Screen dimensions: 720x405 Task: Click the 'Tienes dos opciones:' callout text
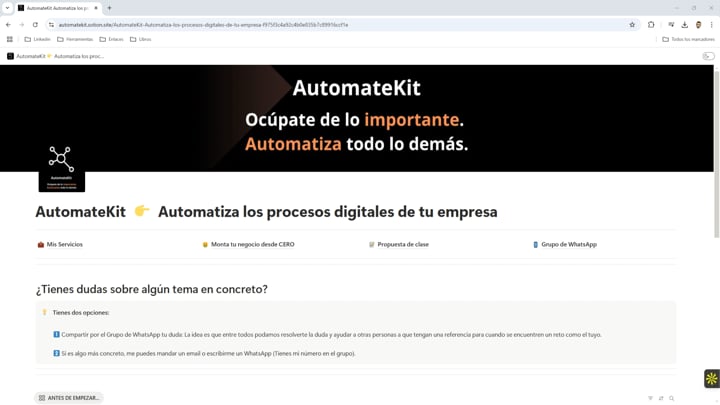(x=81, y=313)
